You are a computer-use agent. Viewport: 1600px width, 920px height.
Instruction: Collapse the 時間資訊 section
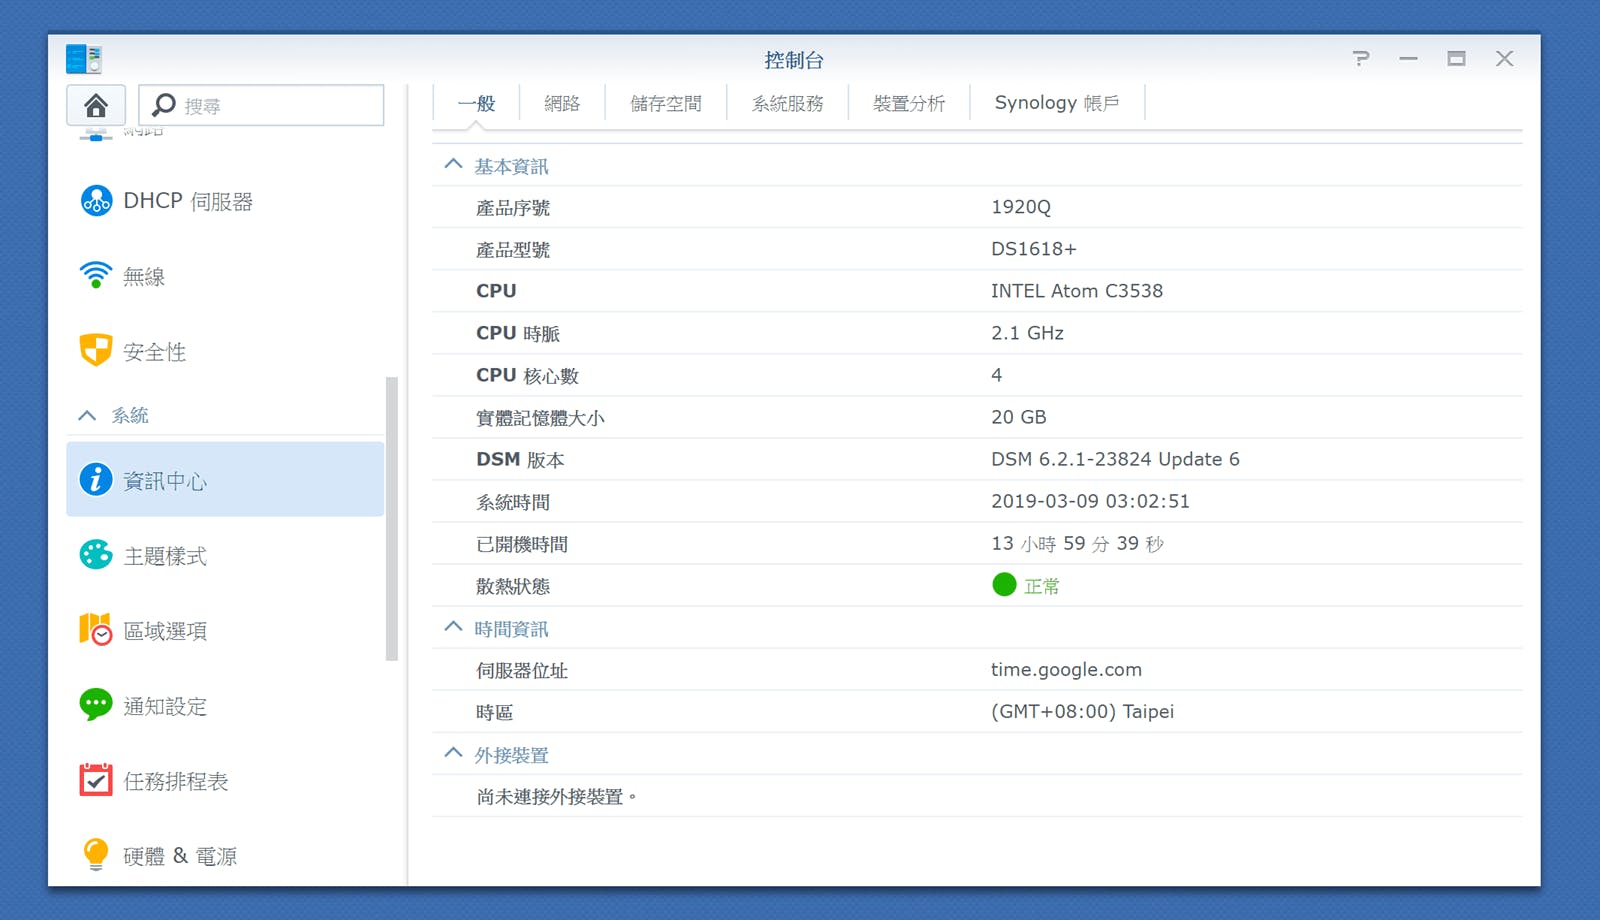coord(453,627)
